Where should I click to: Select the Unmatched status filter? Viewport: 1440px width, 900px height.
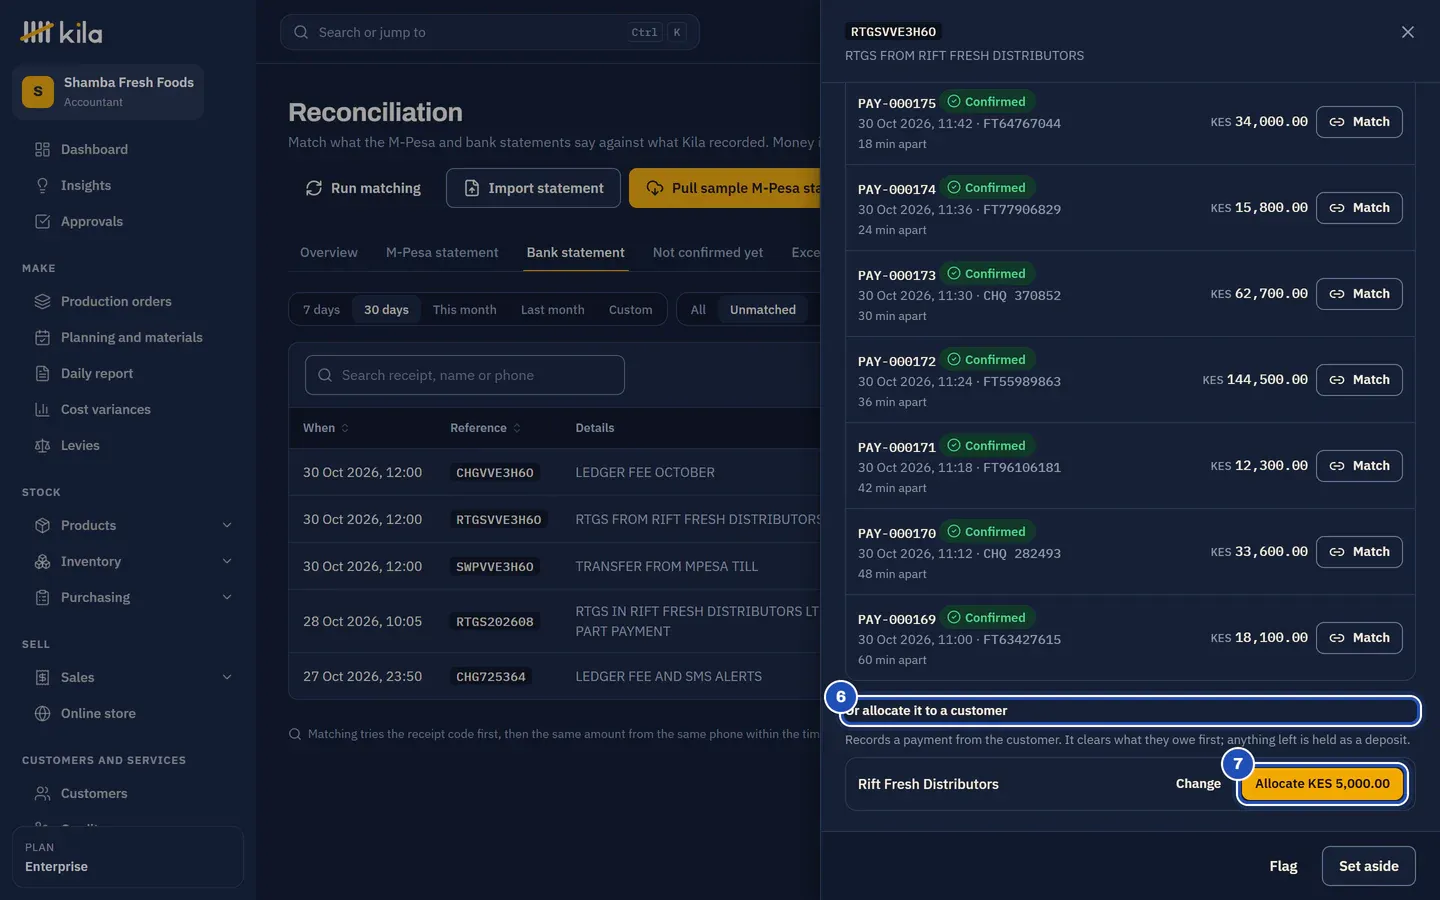763,310
